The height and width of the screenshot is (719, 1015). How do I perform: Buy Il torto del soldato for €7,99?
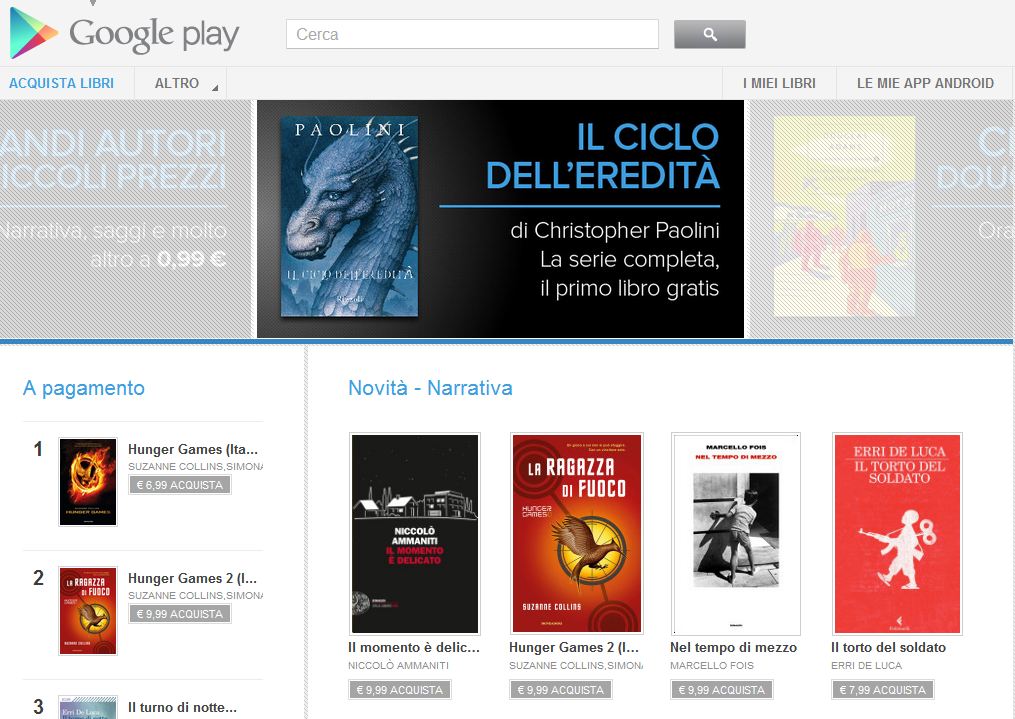pyautogui.click(x=881, y=690)
